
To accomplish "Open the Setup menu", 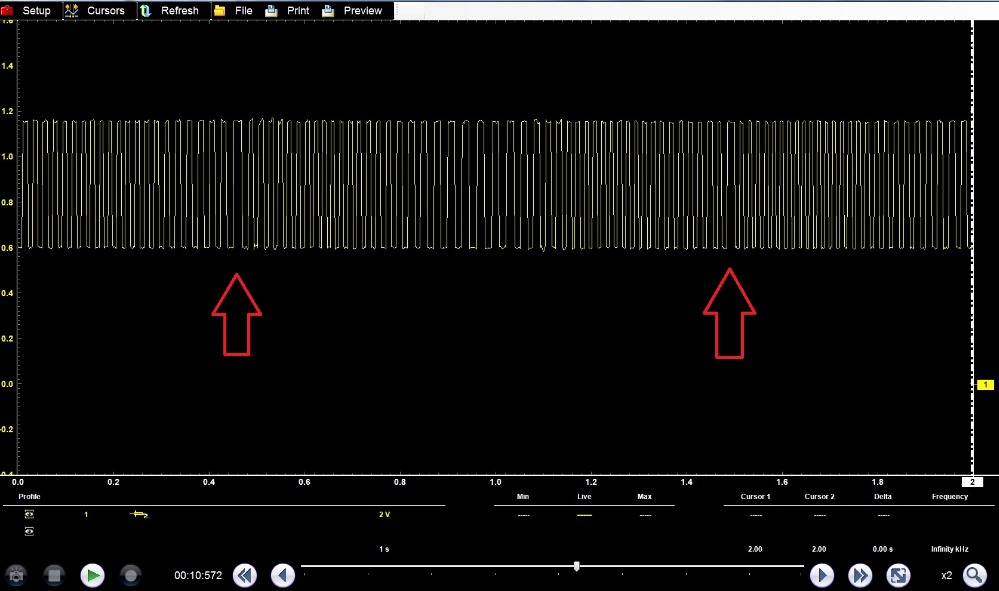I will (x=27, y=10).
